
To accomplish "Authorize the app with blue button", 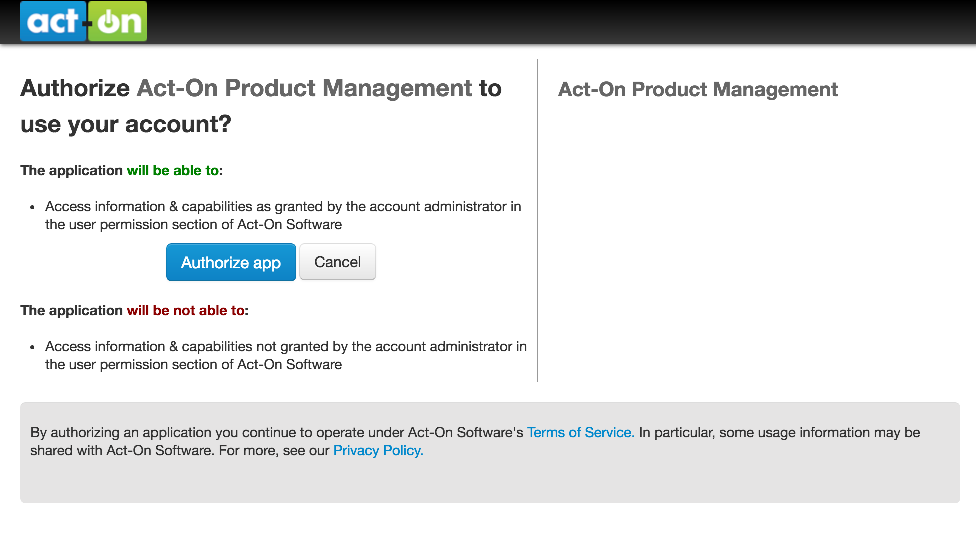I will coord(231,262).
